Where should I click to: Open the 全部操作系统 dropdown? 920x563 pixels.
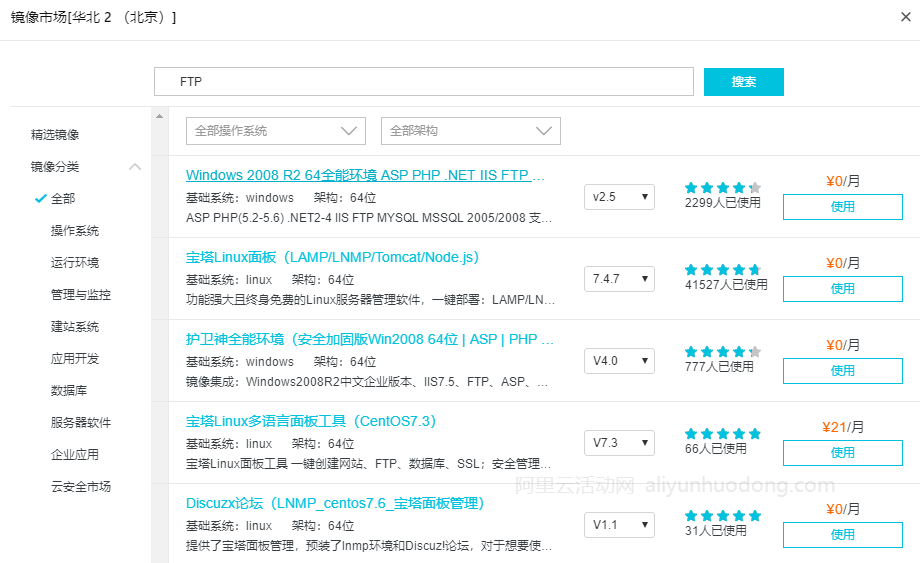[276, 131]
